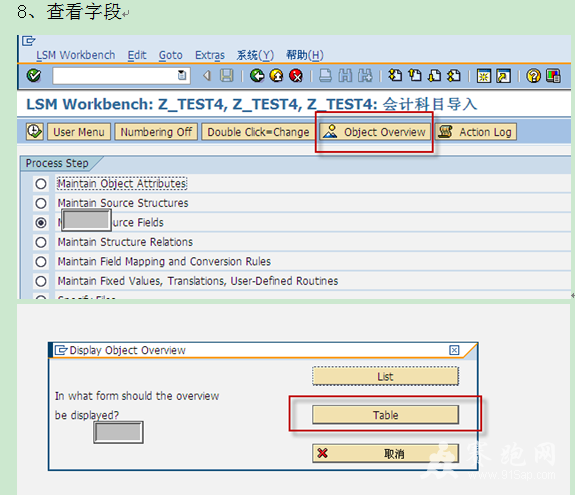Click the Execute clock icon
The height and width of the screenshot is (495, 575).
pos(35,132)
